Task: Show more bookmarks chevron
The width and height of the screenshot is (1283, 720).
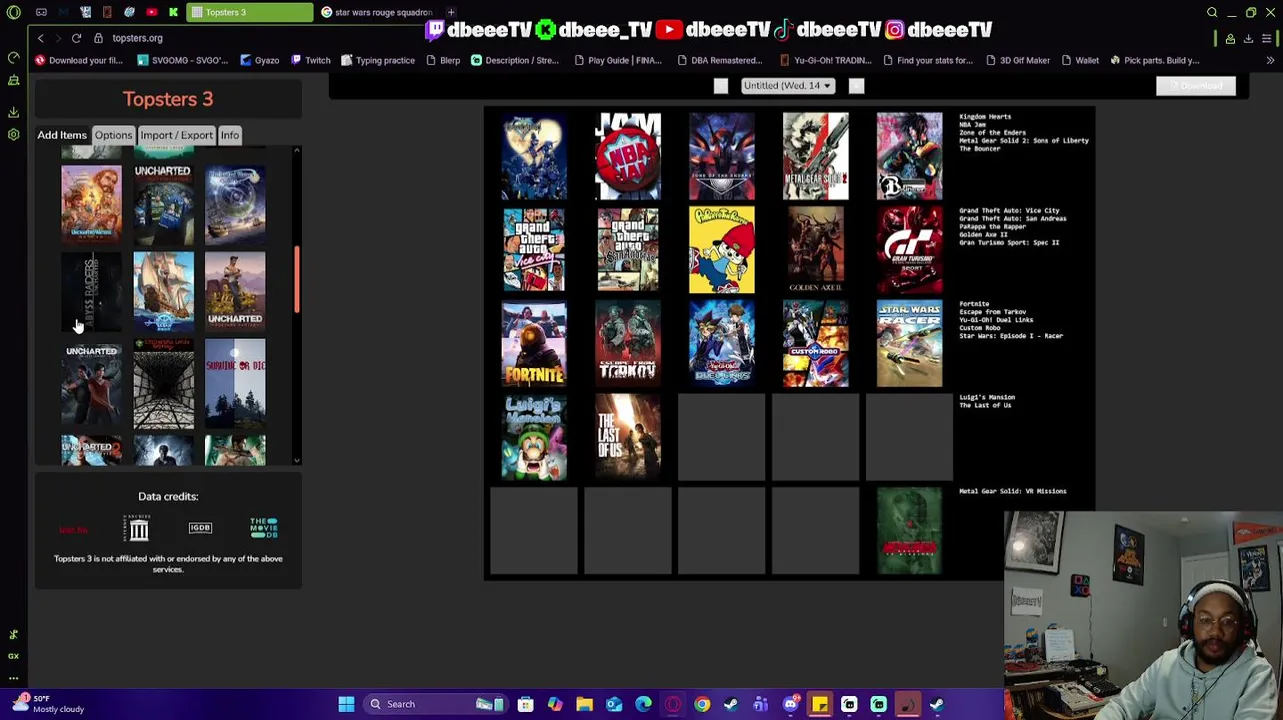Action: click(1270, 60)
